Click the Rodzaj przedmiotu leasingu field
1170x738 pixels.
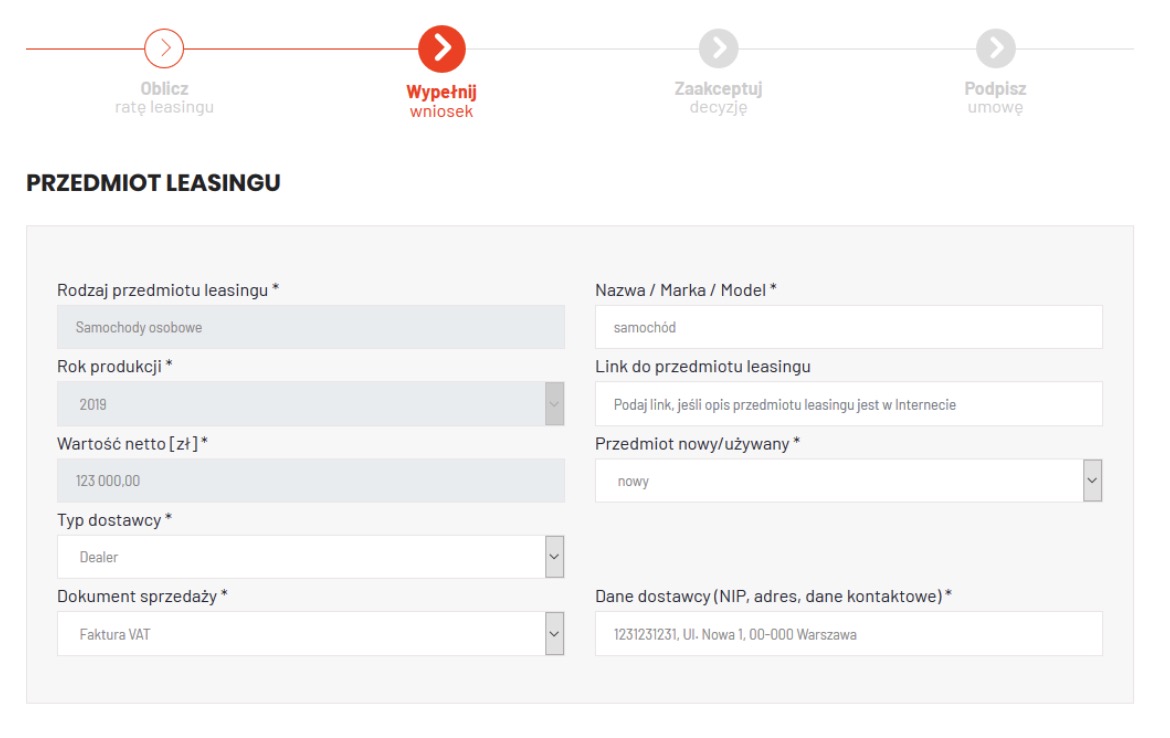point(310,327)
